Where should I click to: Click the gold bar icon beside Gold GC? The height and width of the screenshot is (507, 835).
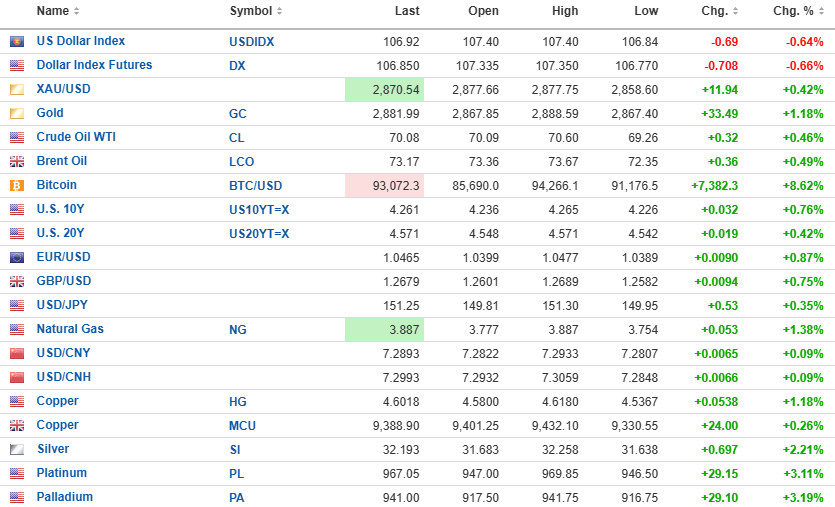tap(17, 113)
